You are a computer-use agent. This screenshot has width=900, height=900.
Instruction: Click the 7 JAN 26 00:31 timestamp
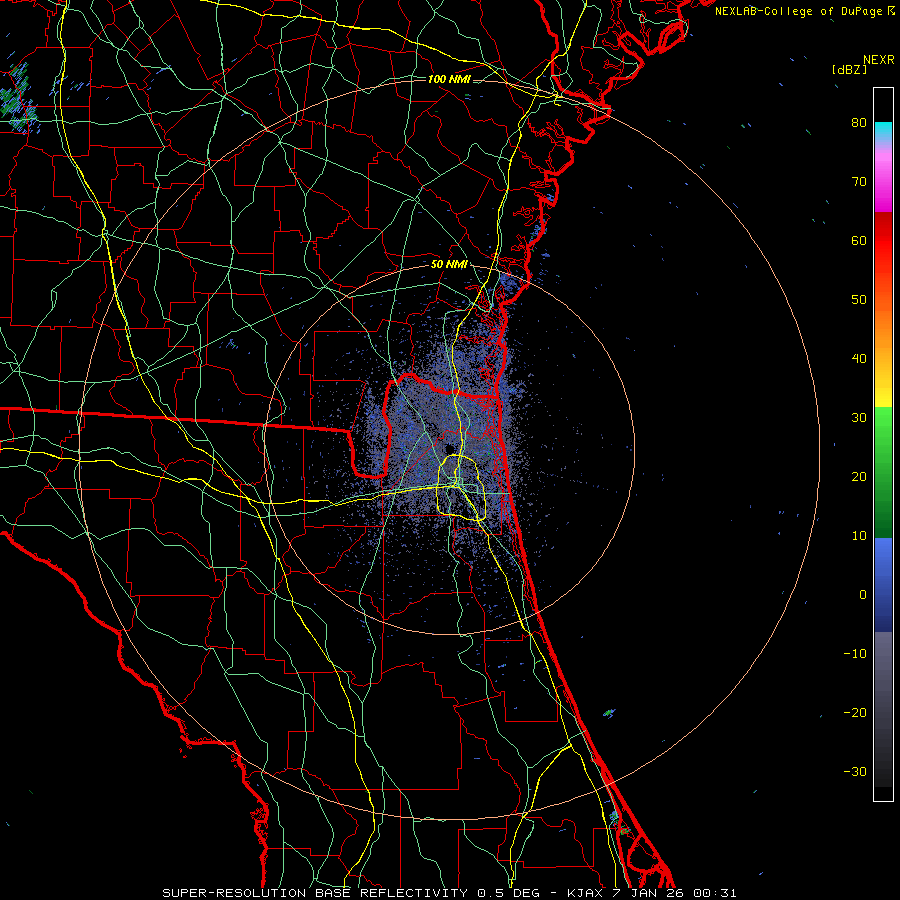pyautogui.click(x=674, y=893)
